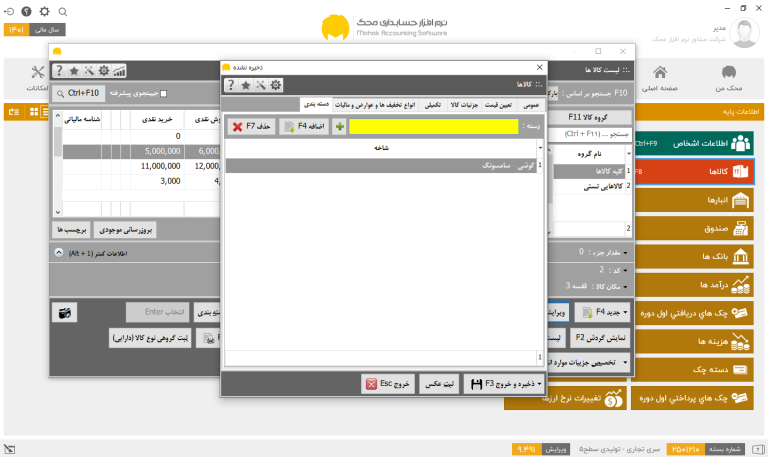Open the جدید F4 dropdown arrow
The image size is (768, 457).
[x=625, y=312]
